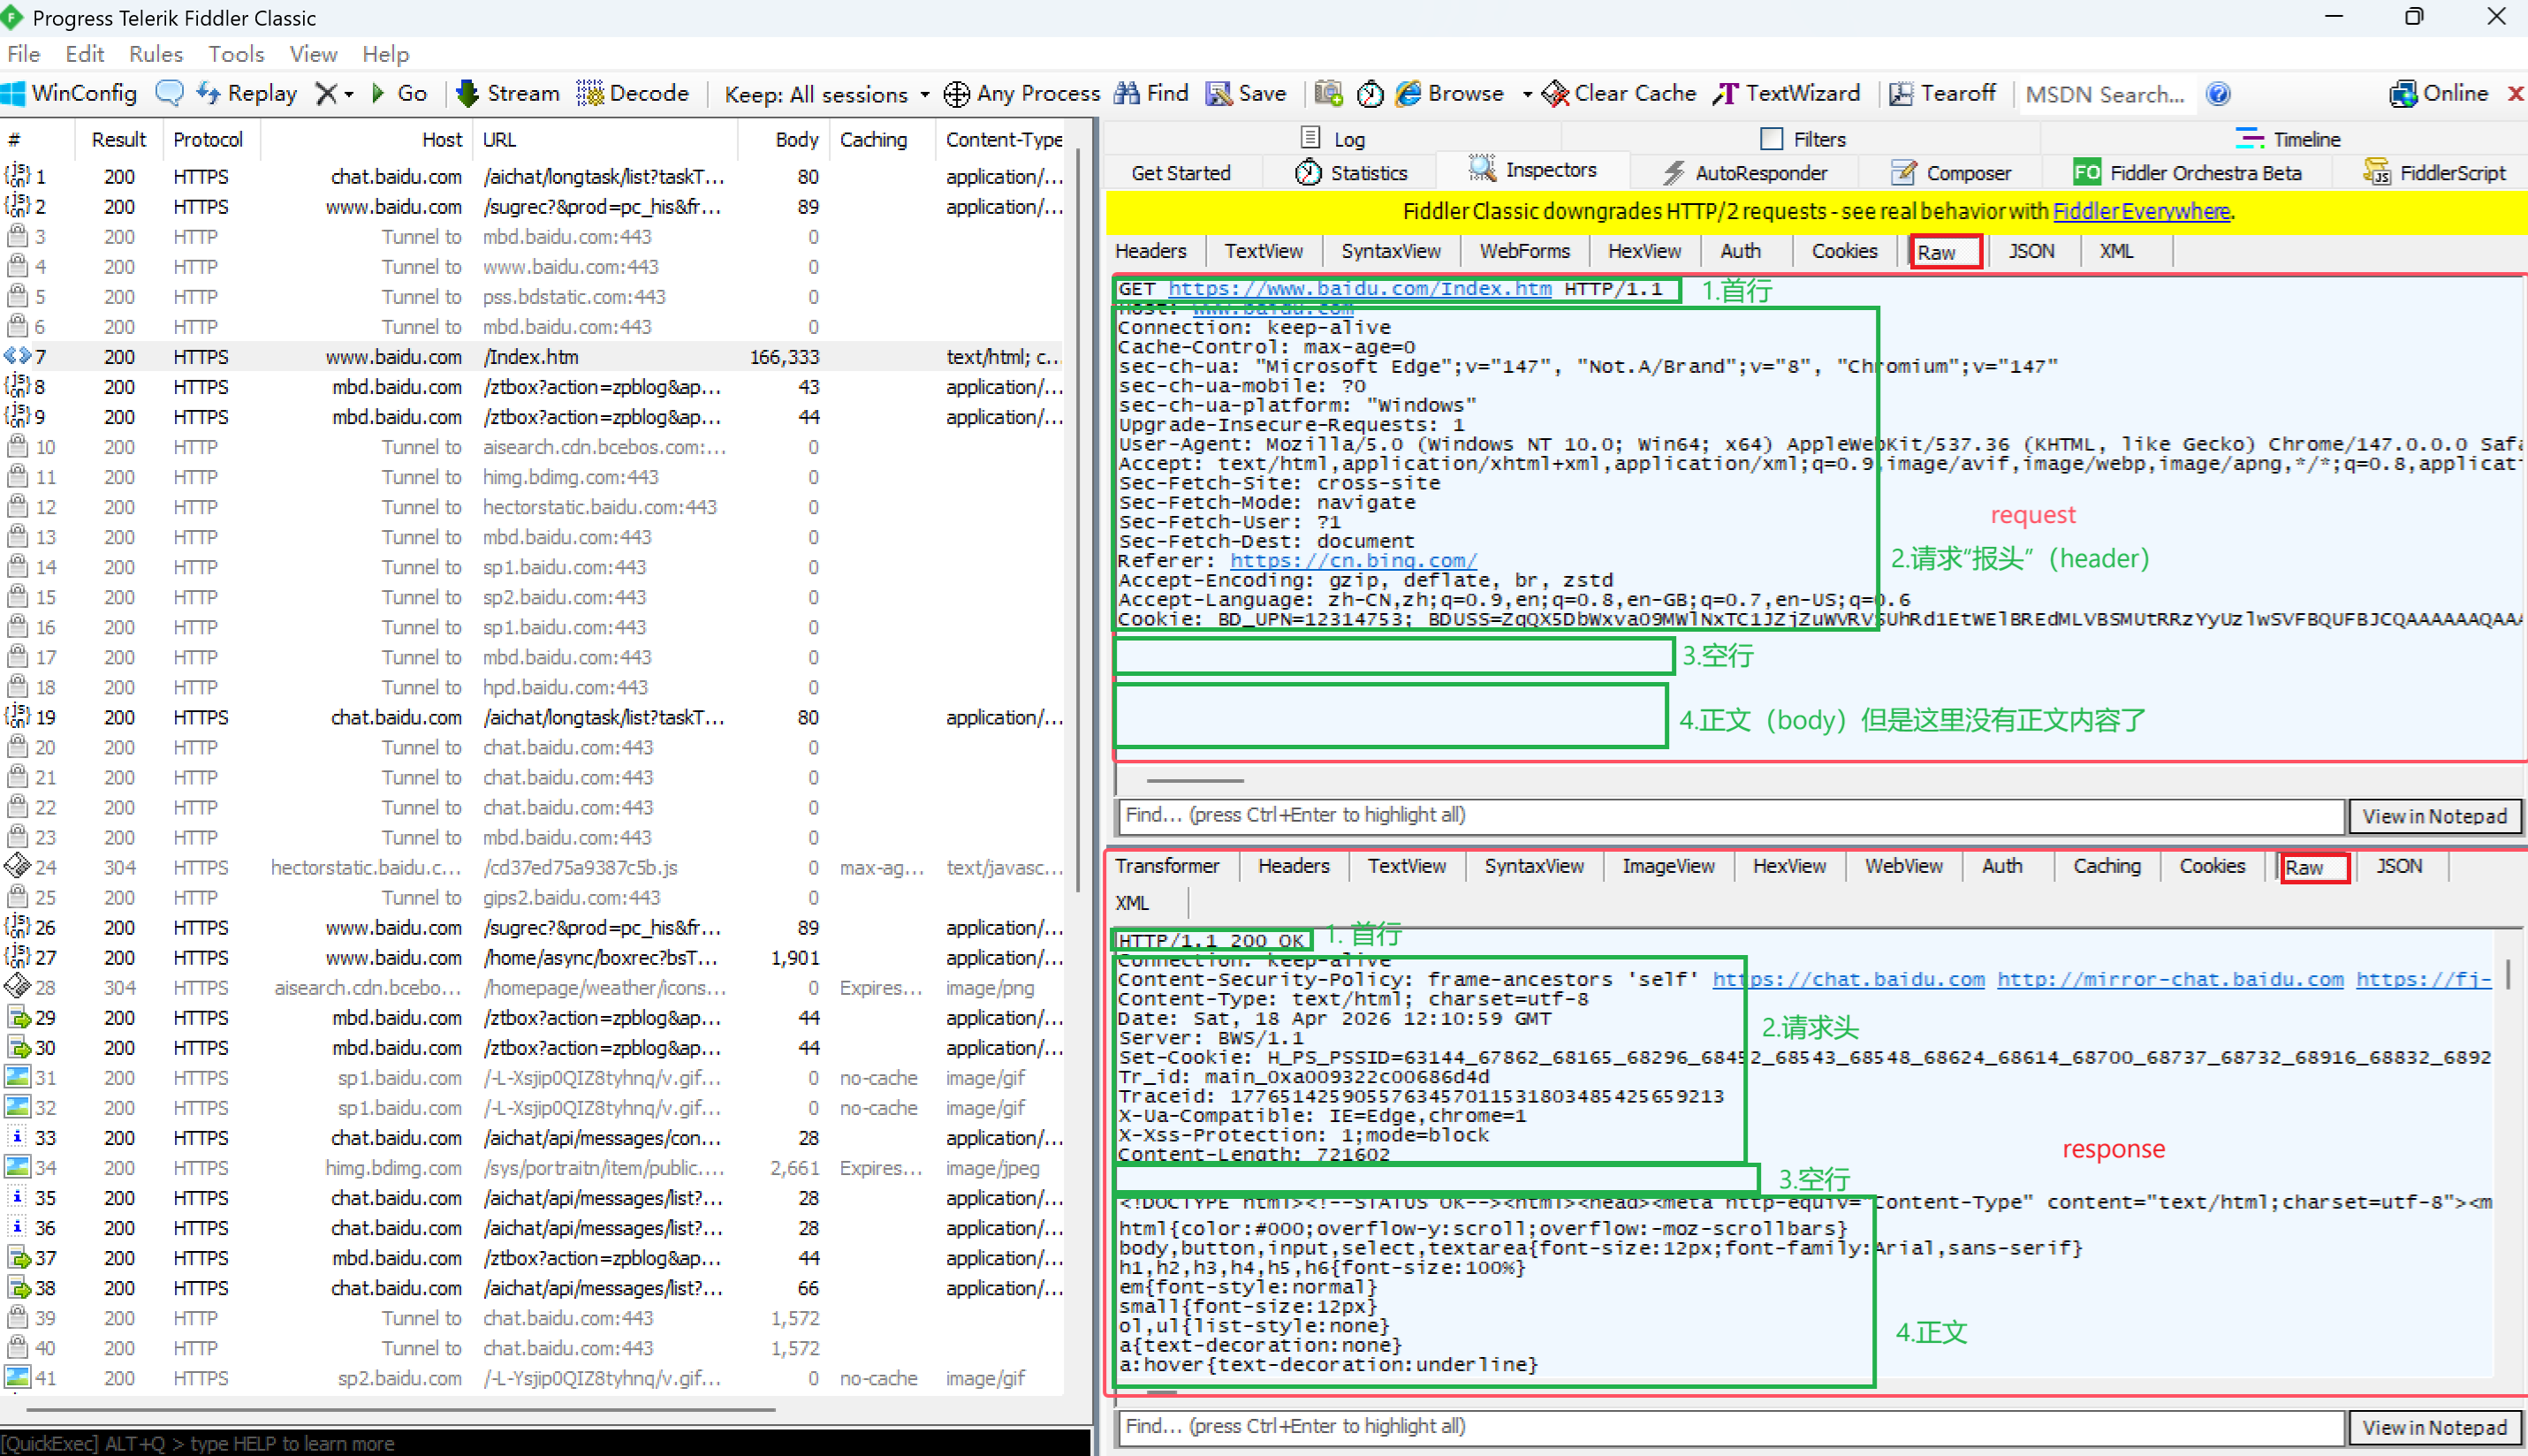Open the Rules menu
Image resolution: width=2528 pixels, height=1456 pixels.
tap(155, 54)
